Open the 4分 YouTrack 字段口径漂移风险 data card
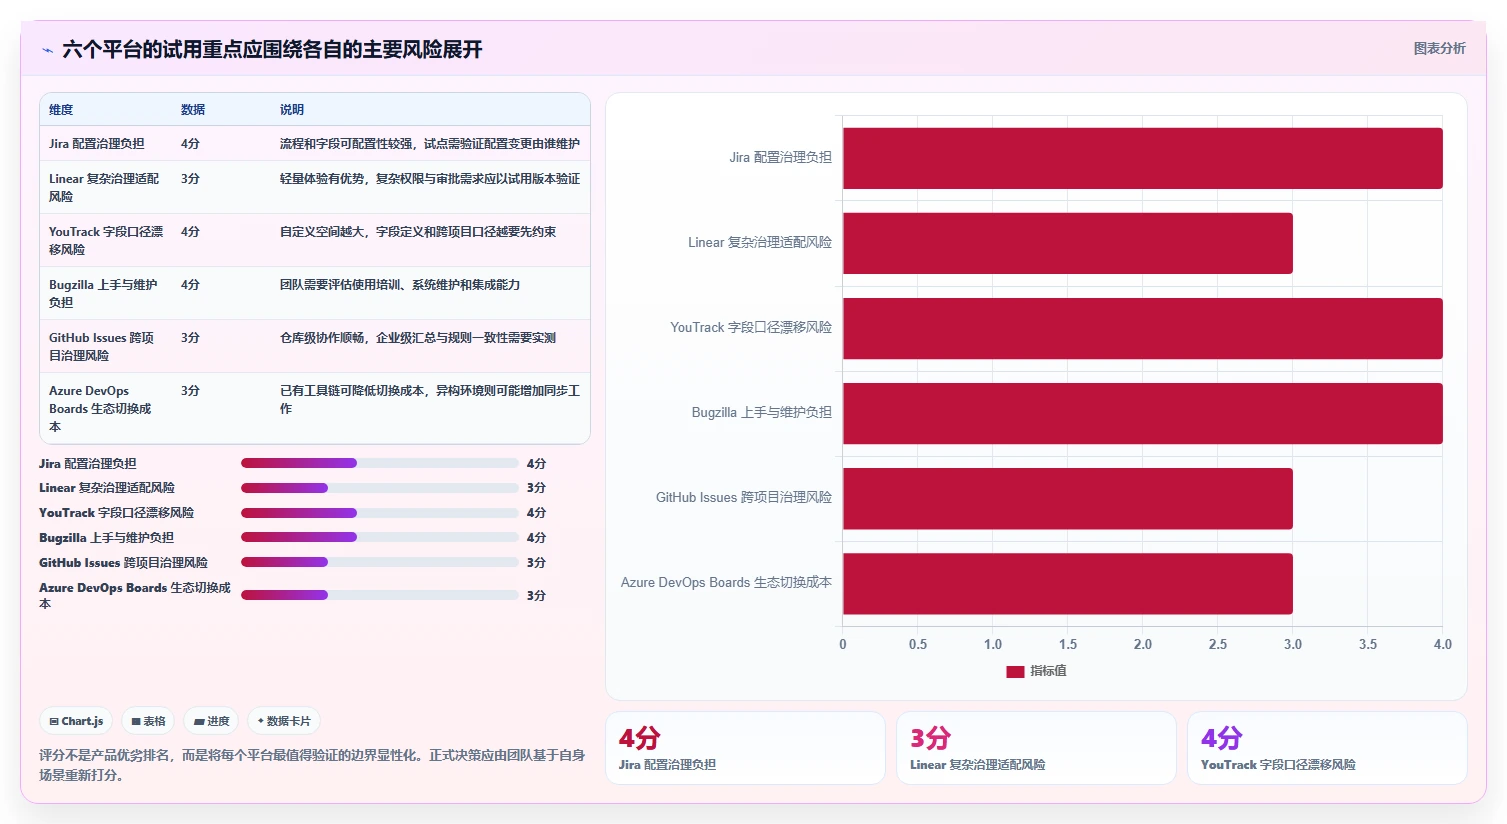This screenshot has width=1507, height=824. click(1327, 748)
